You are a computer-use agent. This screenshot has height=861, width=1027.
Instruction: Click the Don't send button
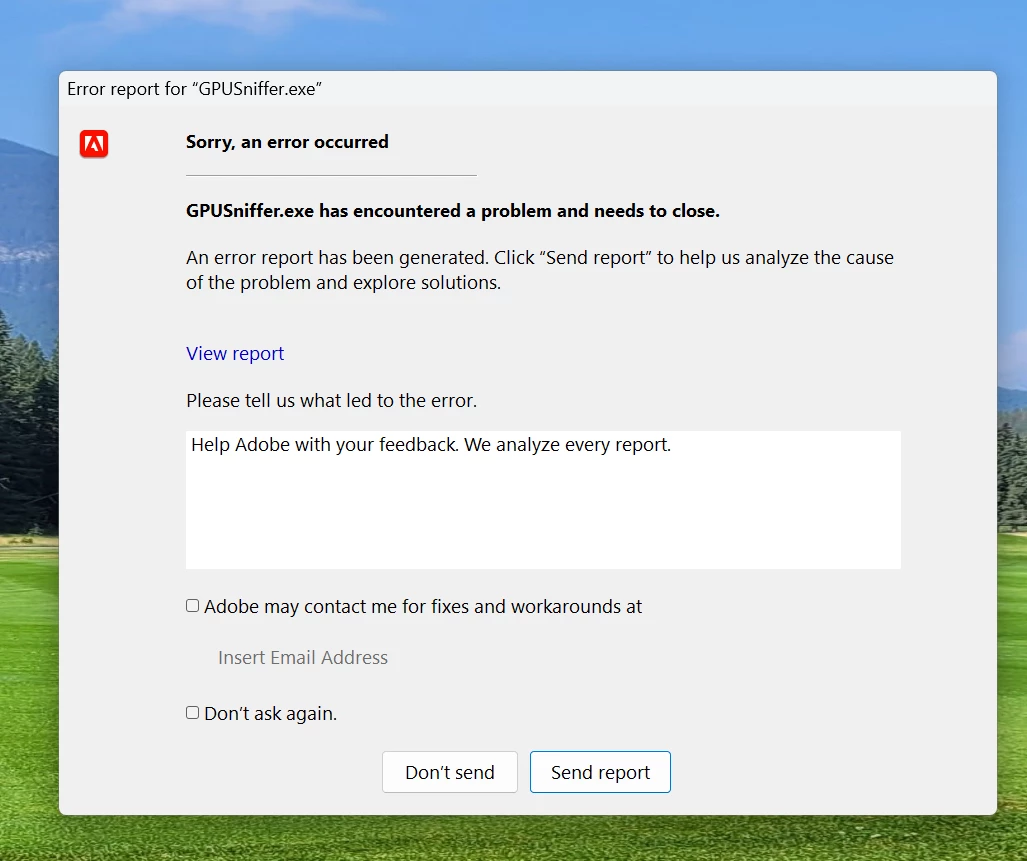coord(450,772)
